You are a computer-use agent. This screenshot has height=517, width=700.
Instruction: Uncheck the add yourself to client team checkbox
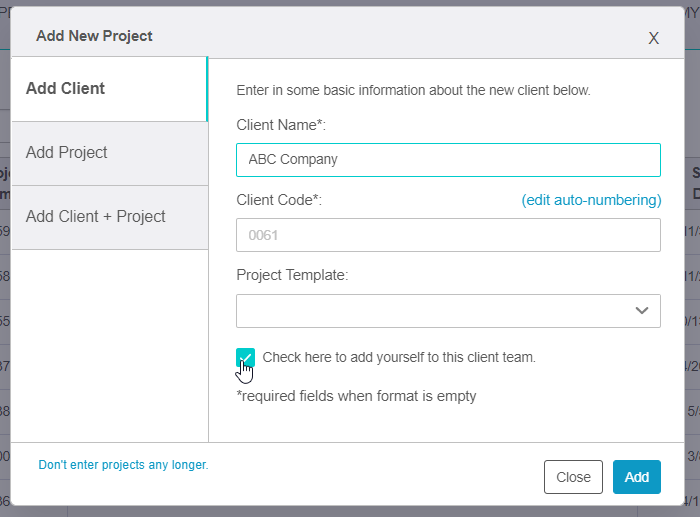click(x=245, y=357)
